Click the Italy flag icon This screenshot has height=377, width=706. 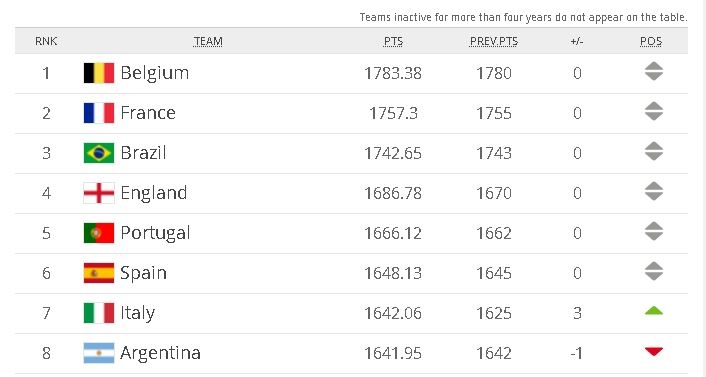99,313
